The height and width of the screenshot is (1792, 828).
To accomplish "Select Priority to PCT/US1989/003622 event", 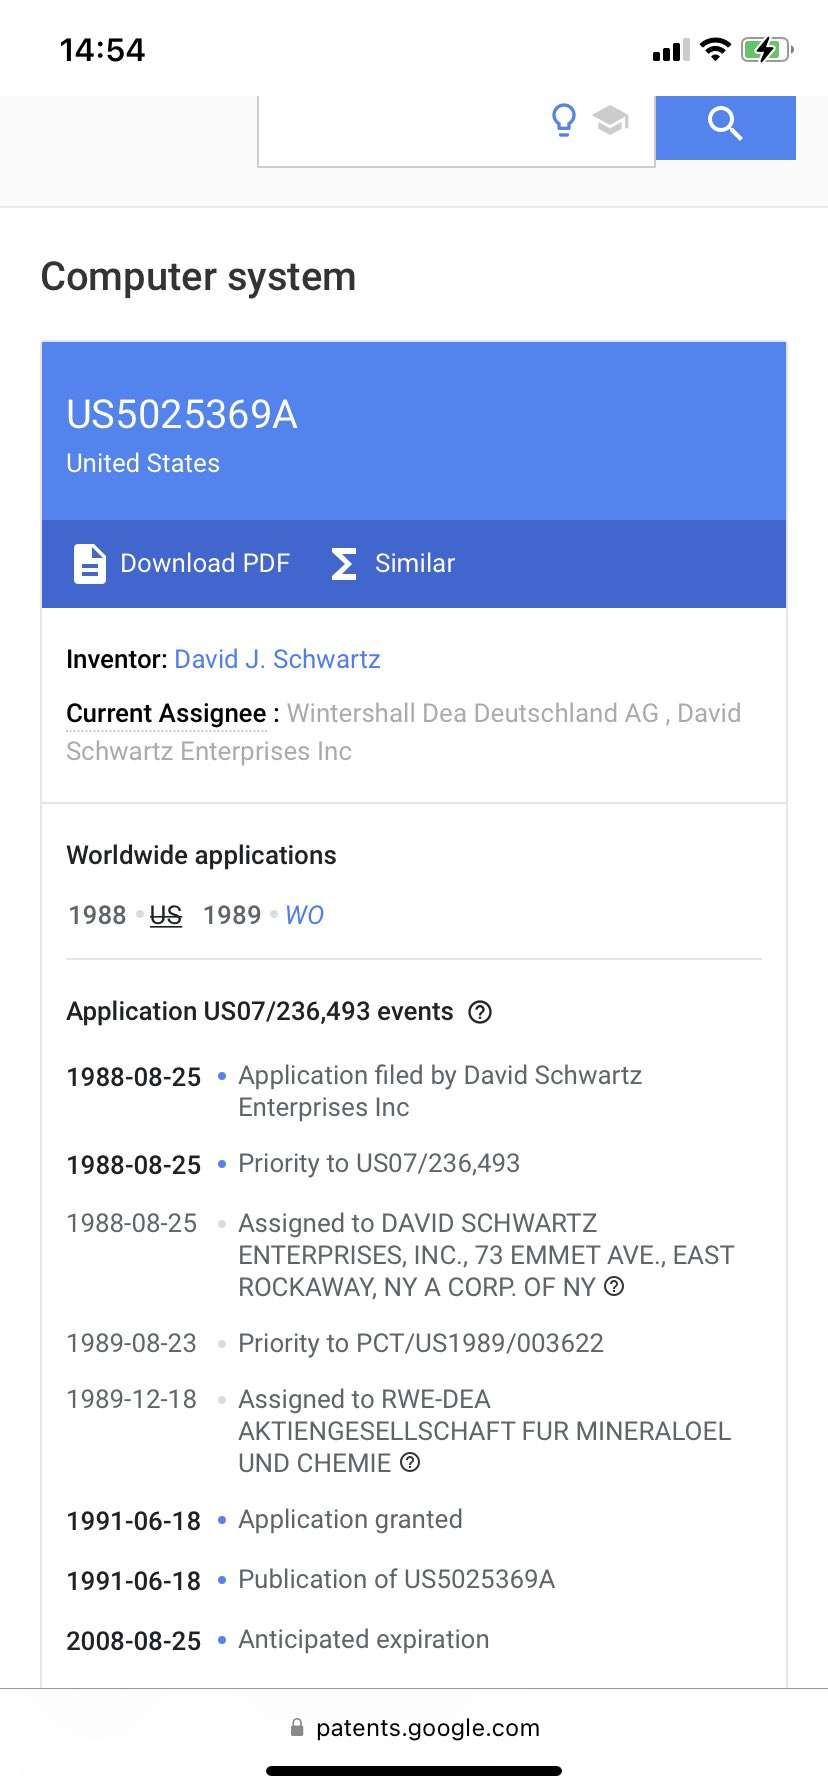I will (421, 1344).
